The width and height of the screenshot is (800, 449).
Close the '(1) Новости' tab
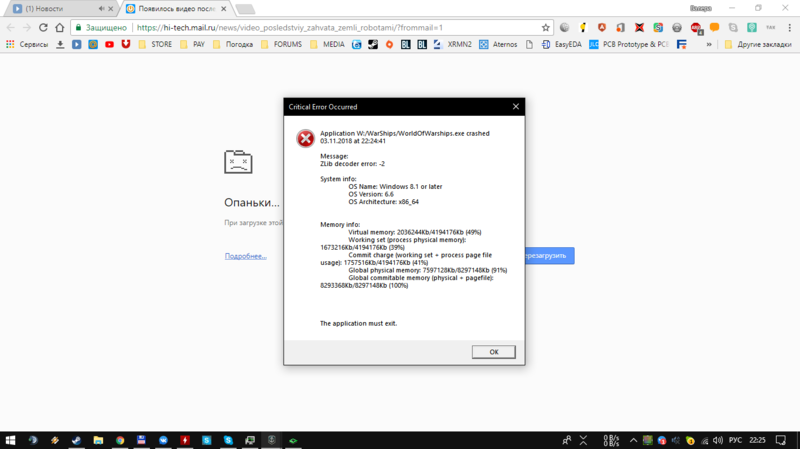tap(111, 9)
